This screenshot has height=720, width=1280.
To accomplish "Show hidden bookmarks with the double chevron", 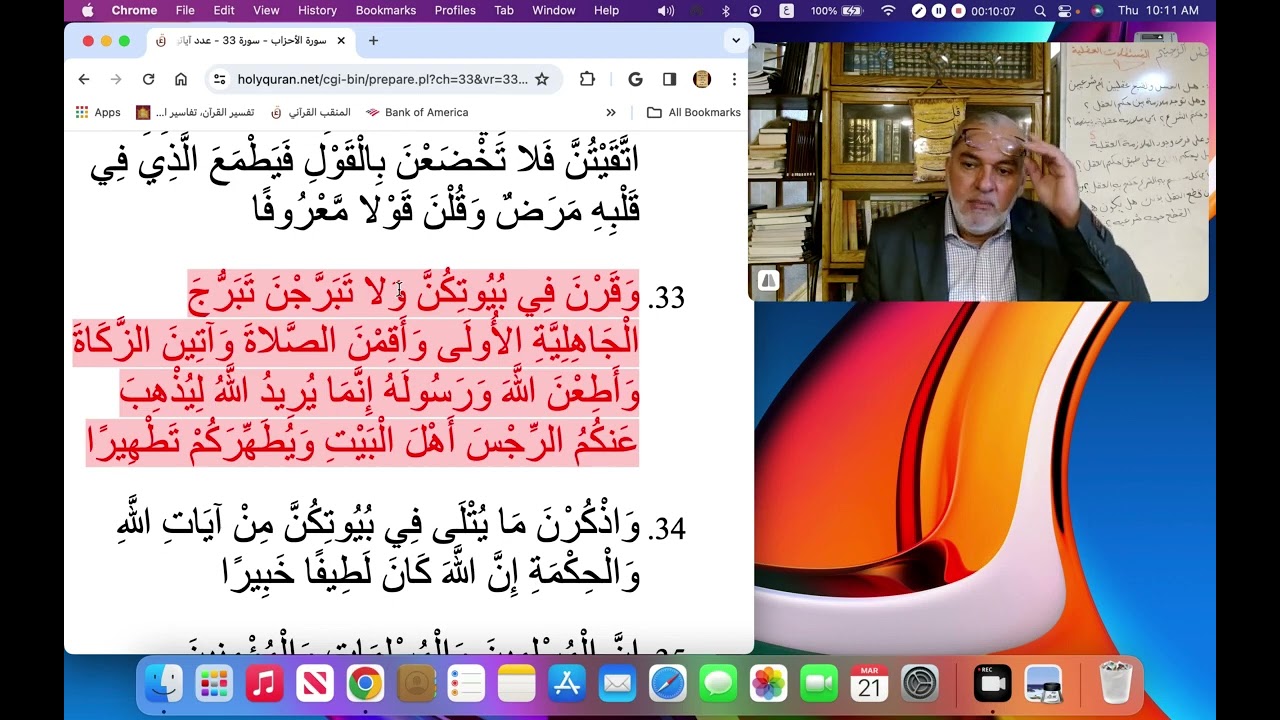I will [x=611, y=112].
